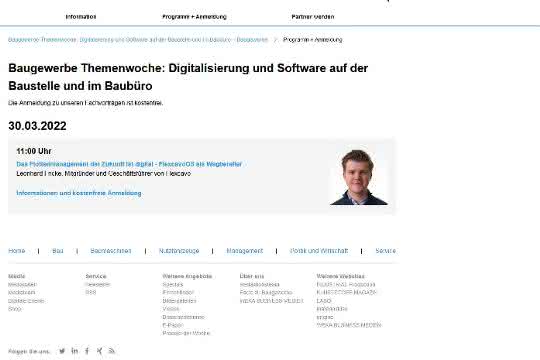Open Specials under Weitere Angebote
Viewport: 540px width, 360px height.
pyautogui.click(x=173, y=285)
